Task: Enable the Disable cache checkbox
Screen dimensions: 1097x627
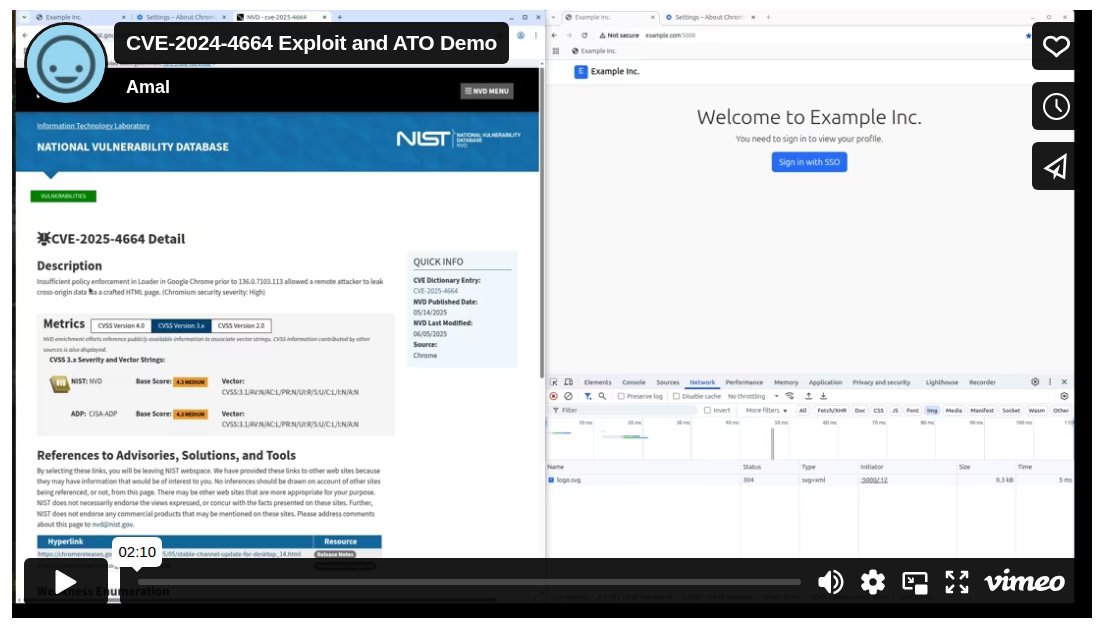Action: [677, 396]
